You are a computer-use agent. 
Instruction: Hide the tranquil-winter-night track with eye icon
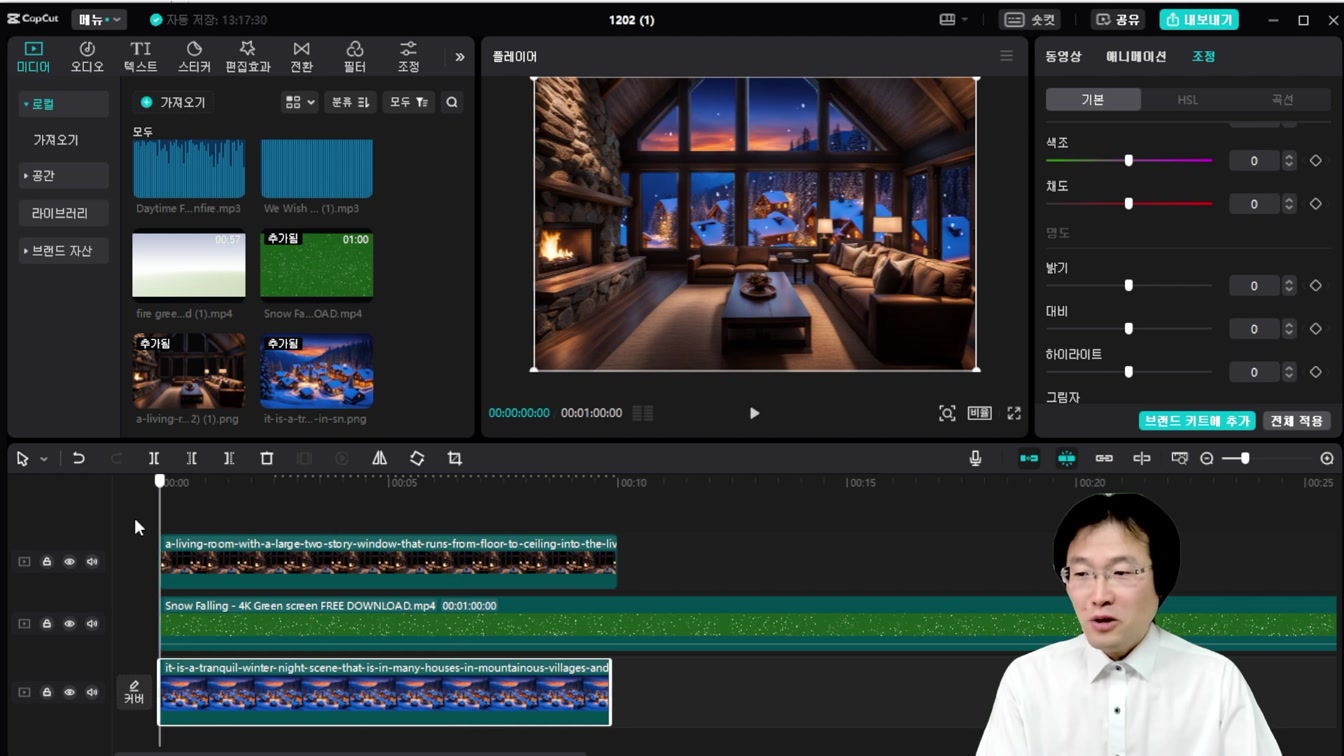point(69,692)
